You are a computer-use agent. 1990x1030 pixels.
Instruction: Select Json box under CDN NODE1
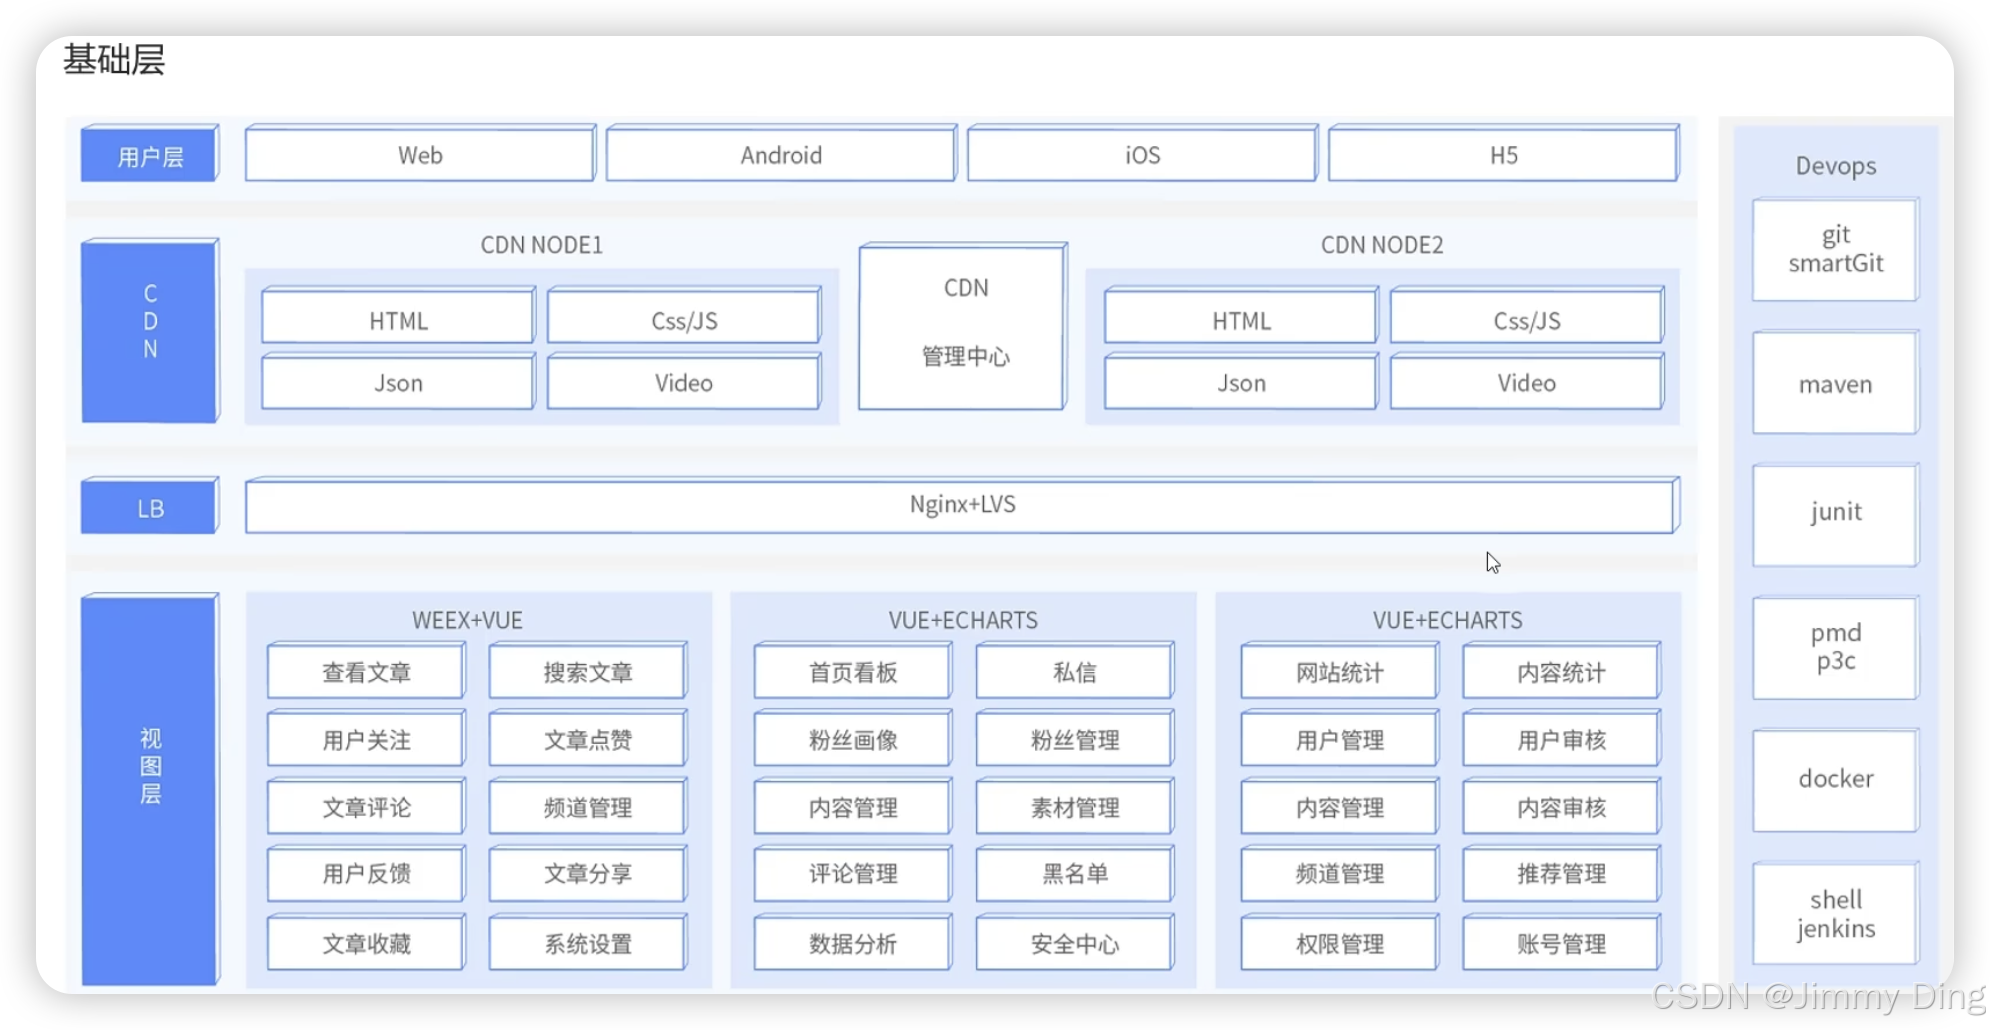tap(398, 381)
